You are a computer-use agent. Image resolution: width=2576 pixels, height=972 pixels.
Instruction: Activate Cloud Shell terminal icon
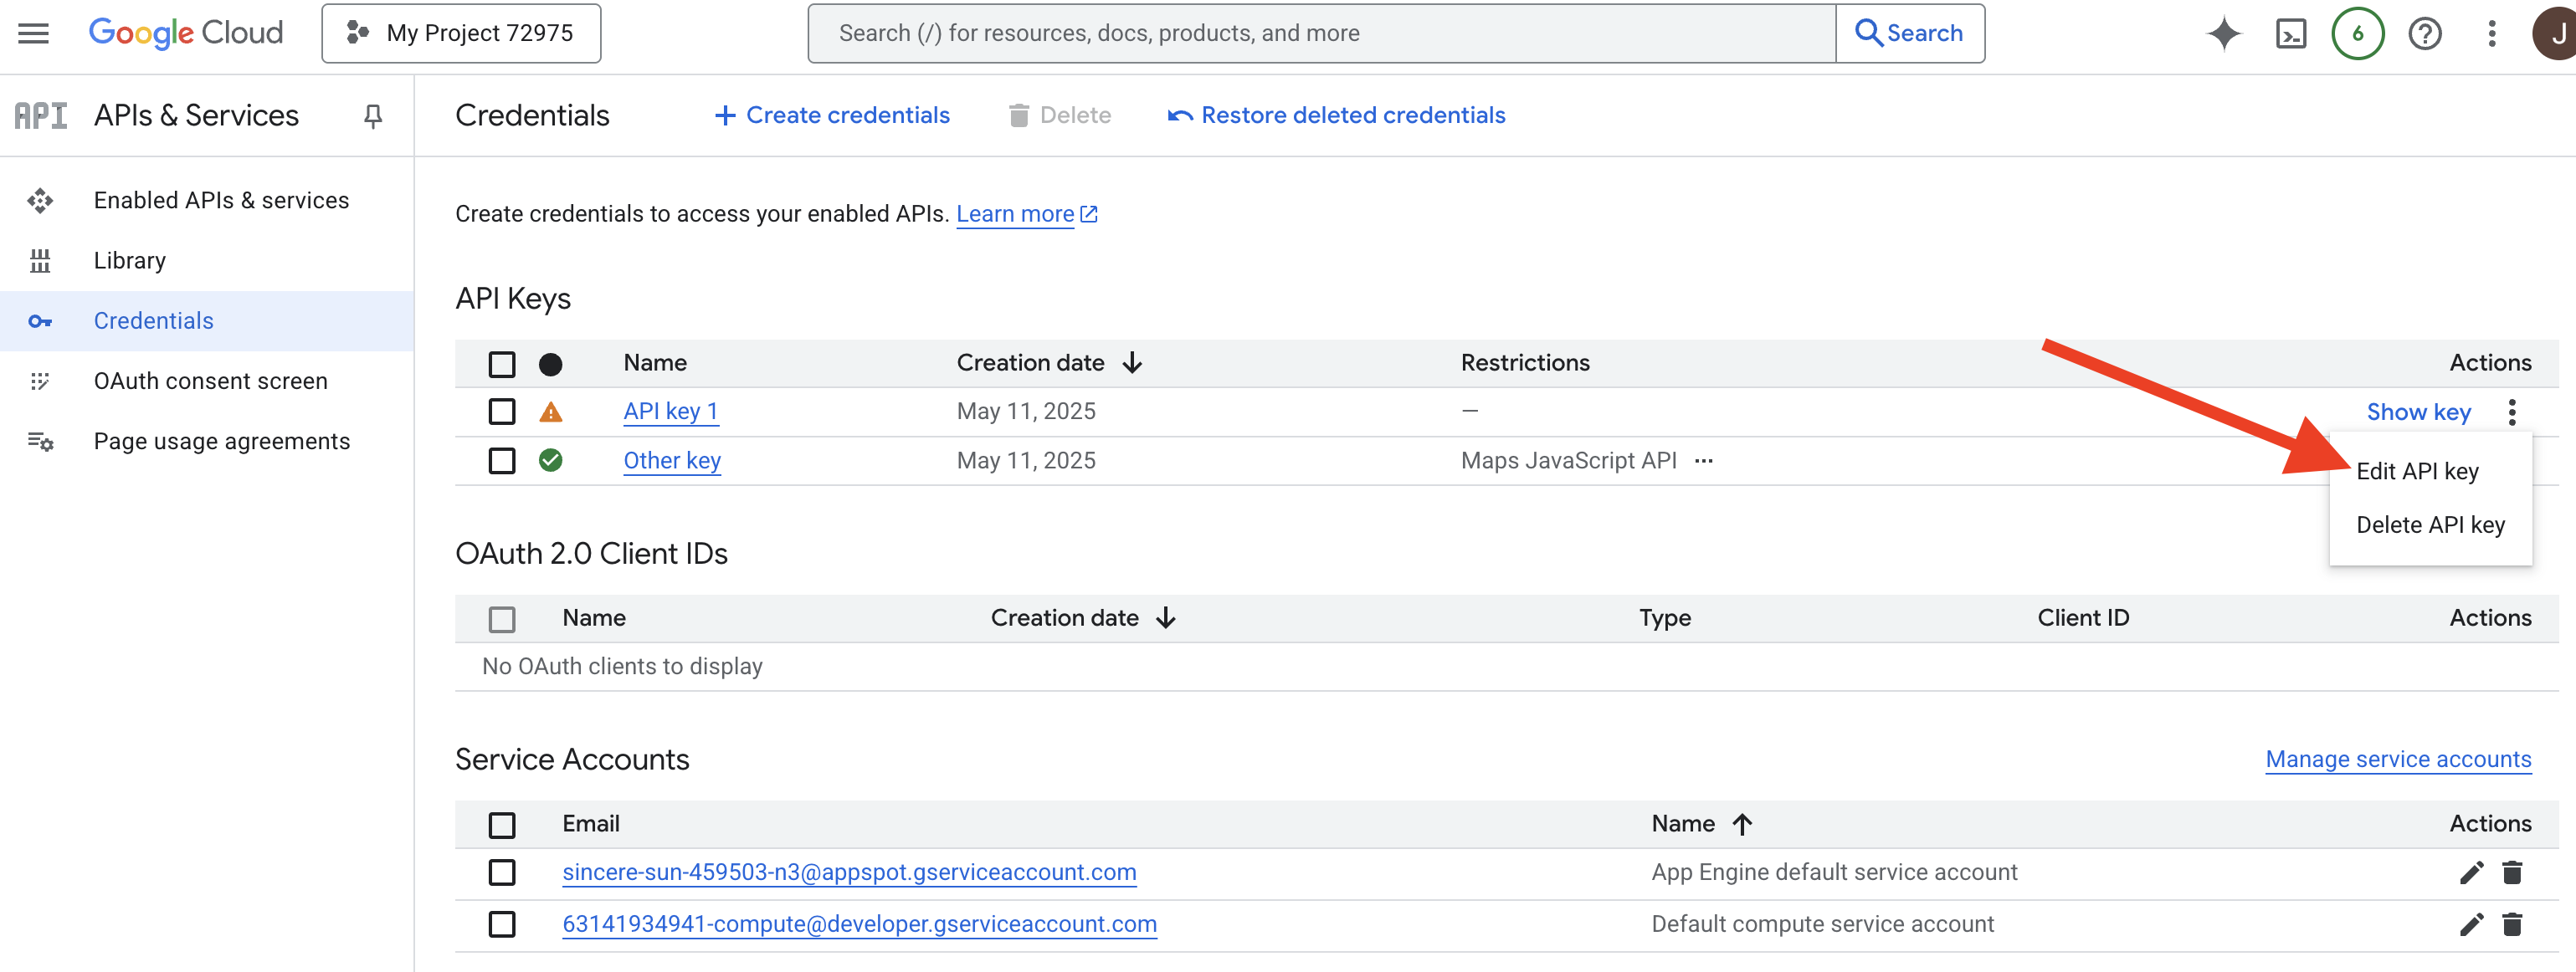[2290, 33]
